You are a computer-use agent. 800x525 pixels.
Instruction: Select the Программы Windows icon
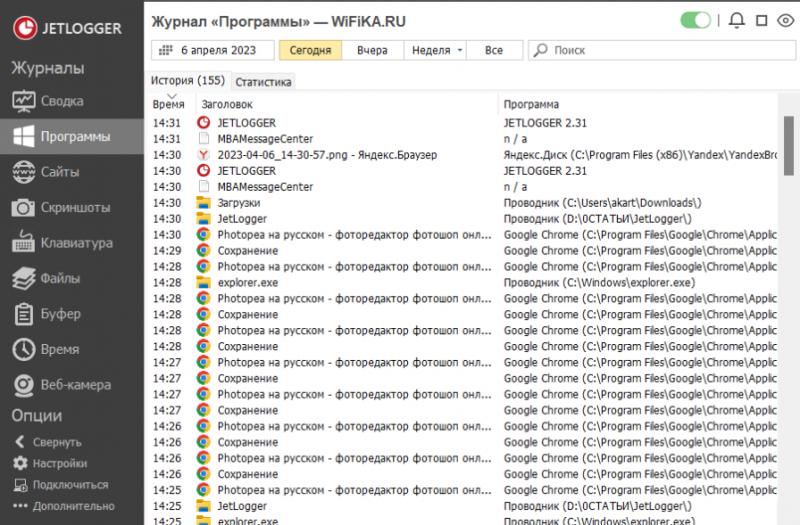click(24, 136)
